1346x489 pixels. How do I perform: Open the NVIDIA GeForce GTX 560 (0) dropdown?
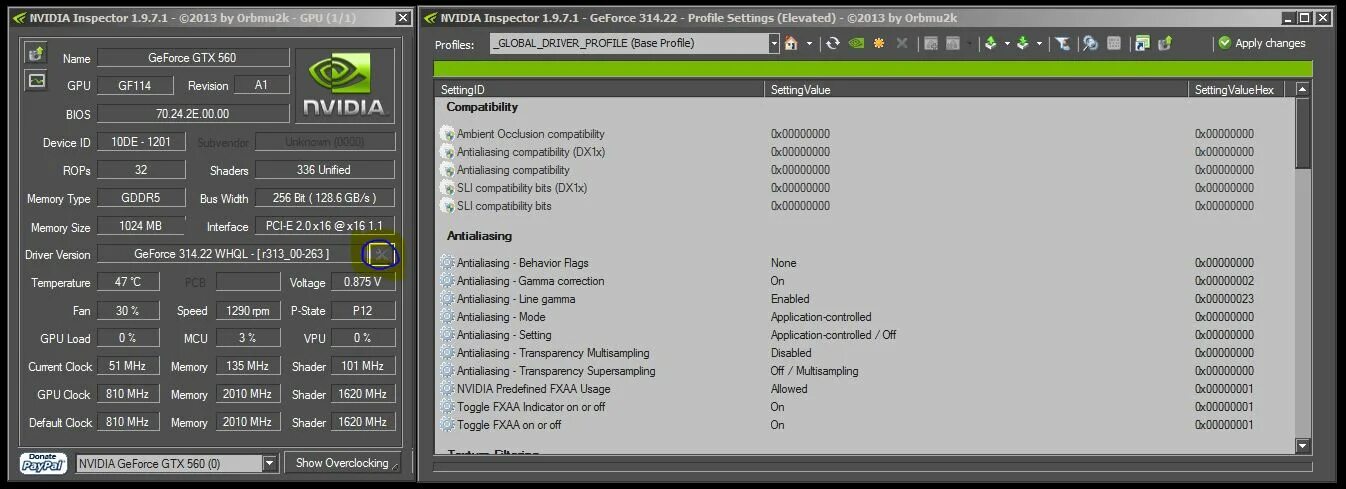point(269,463)
